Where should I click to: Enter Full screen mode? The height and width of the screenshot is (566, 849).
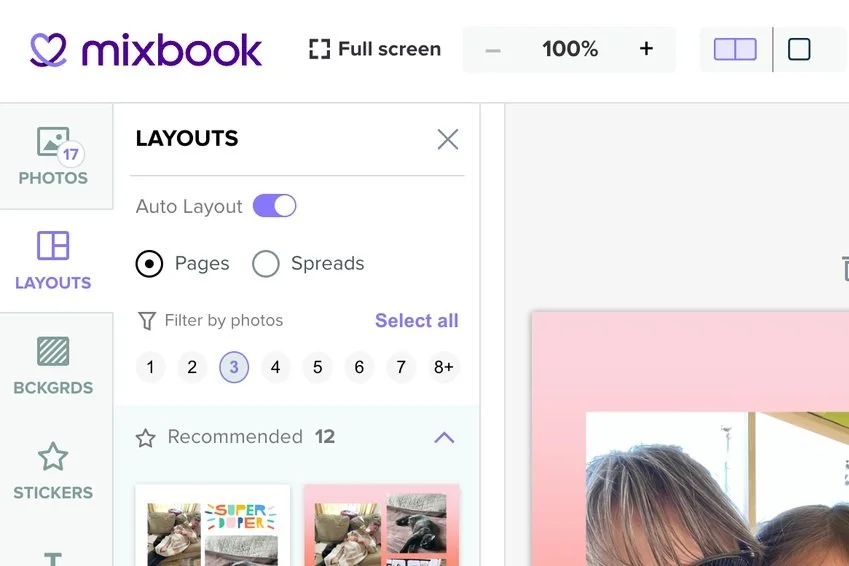coord(375,49)
